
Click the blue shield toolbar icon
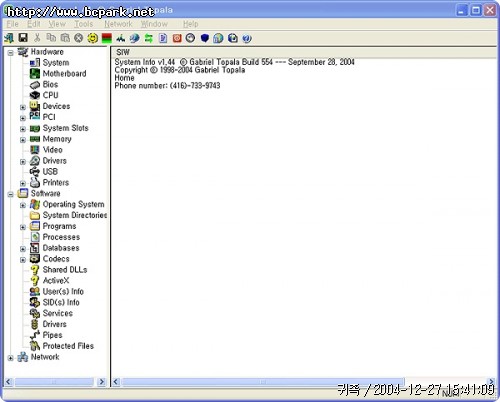point(205,38)
